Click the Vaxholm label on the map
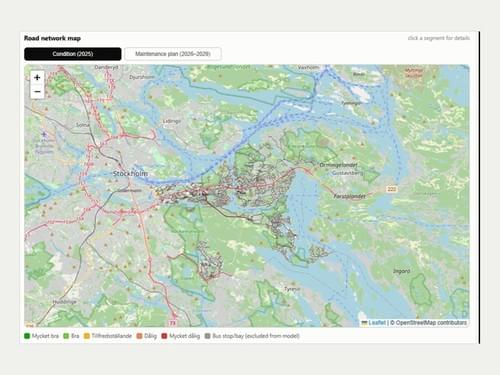500x375 pixels. pos(308,67)
